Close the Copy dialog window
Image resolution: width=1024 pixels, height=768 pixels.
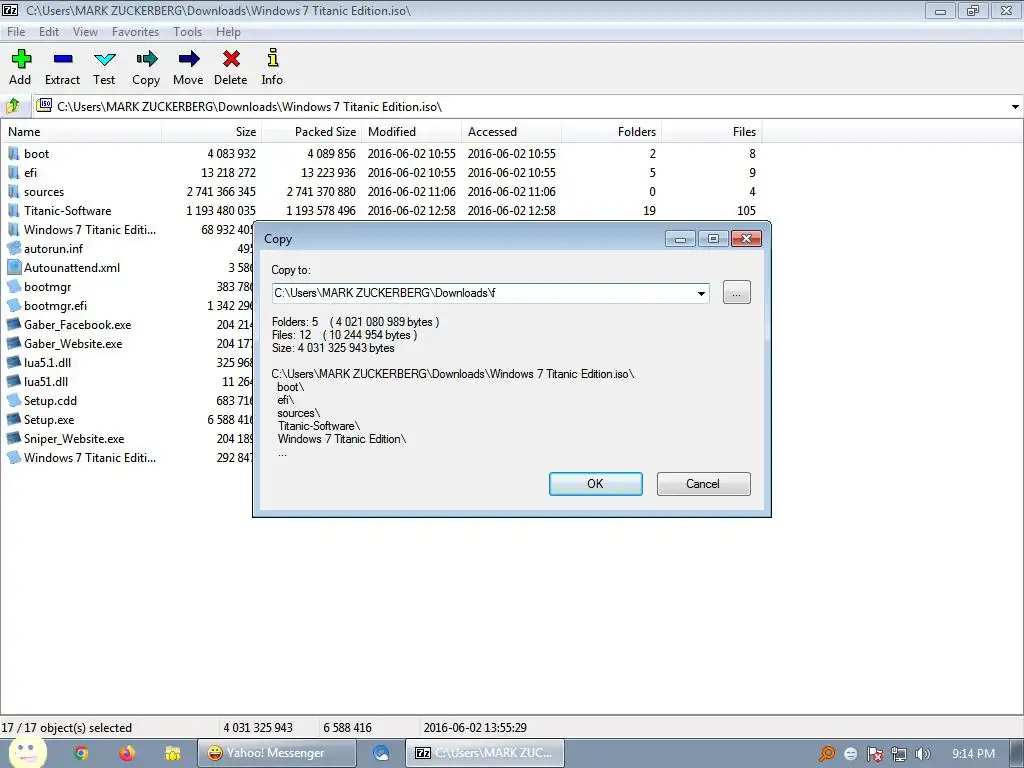click(746, 239)
